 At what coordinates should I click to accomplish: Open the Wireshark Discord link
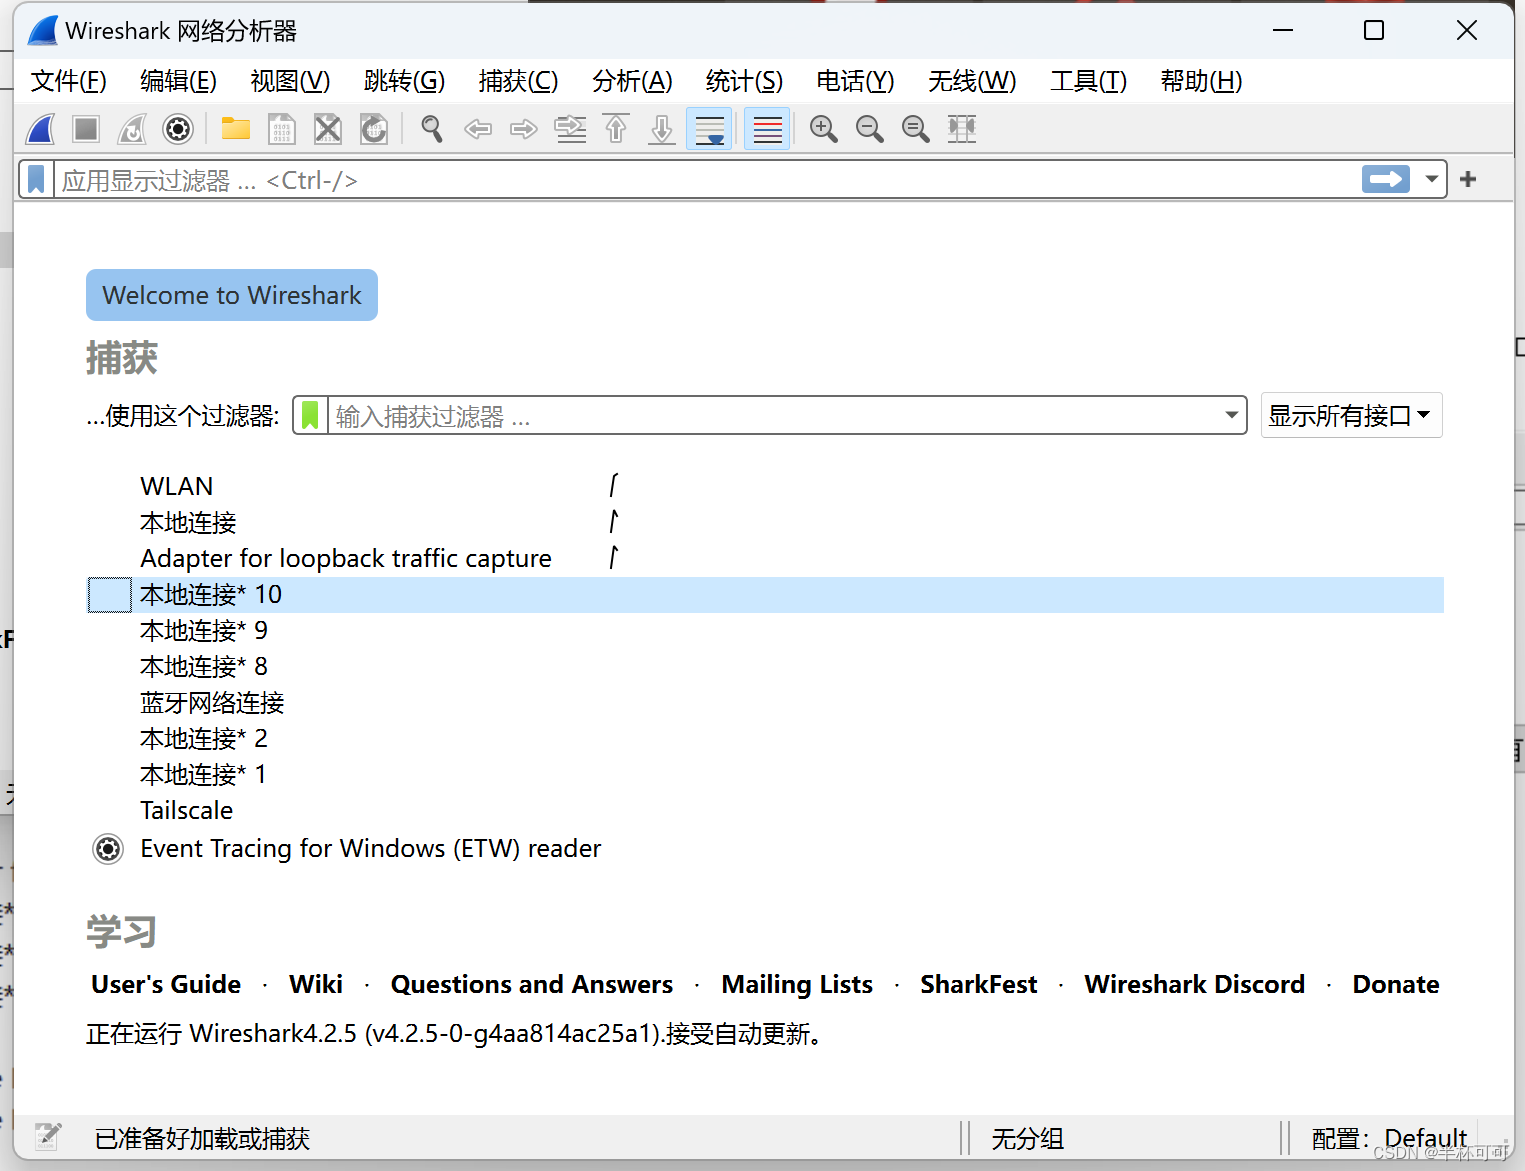(x=1195, y=984)
